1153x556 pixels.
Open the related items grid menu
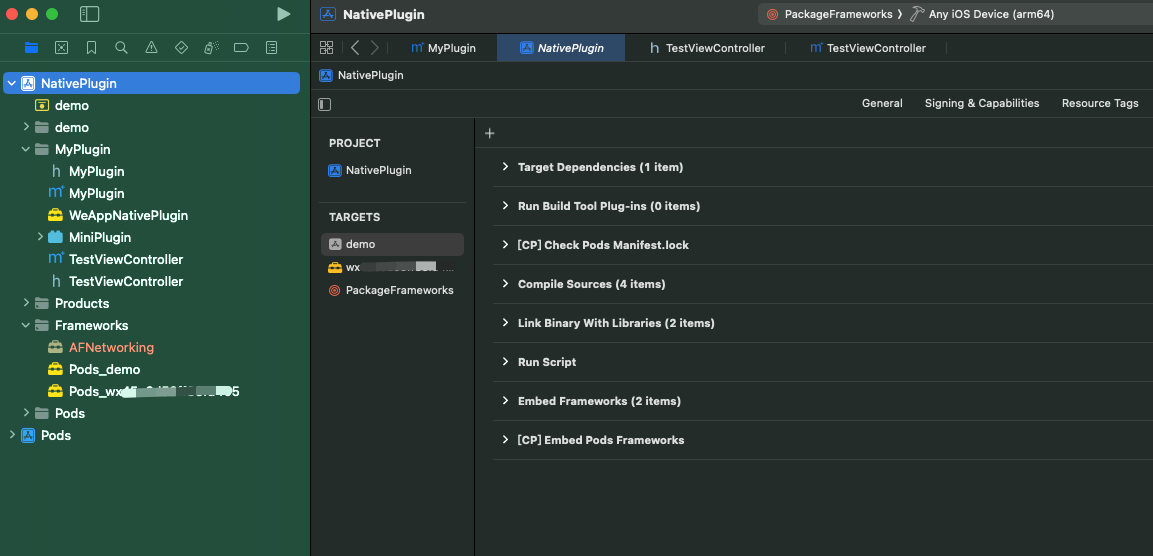click(x=326, y=48)
